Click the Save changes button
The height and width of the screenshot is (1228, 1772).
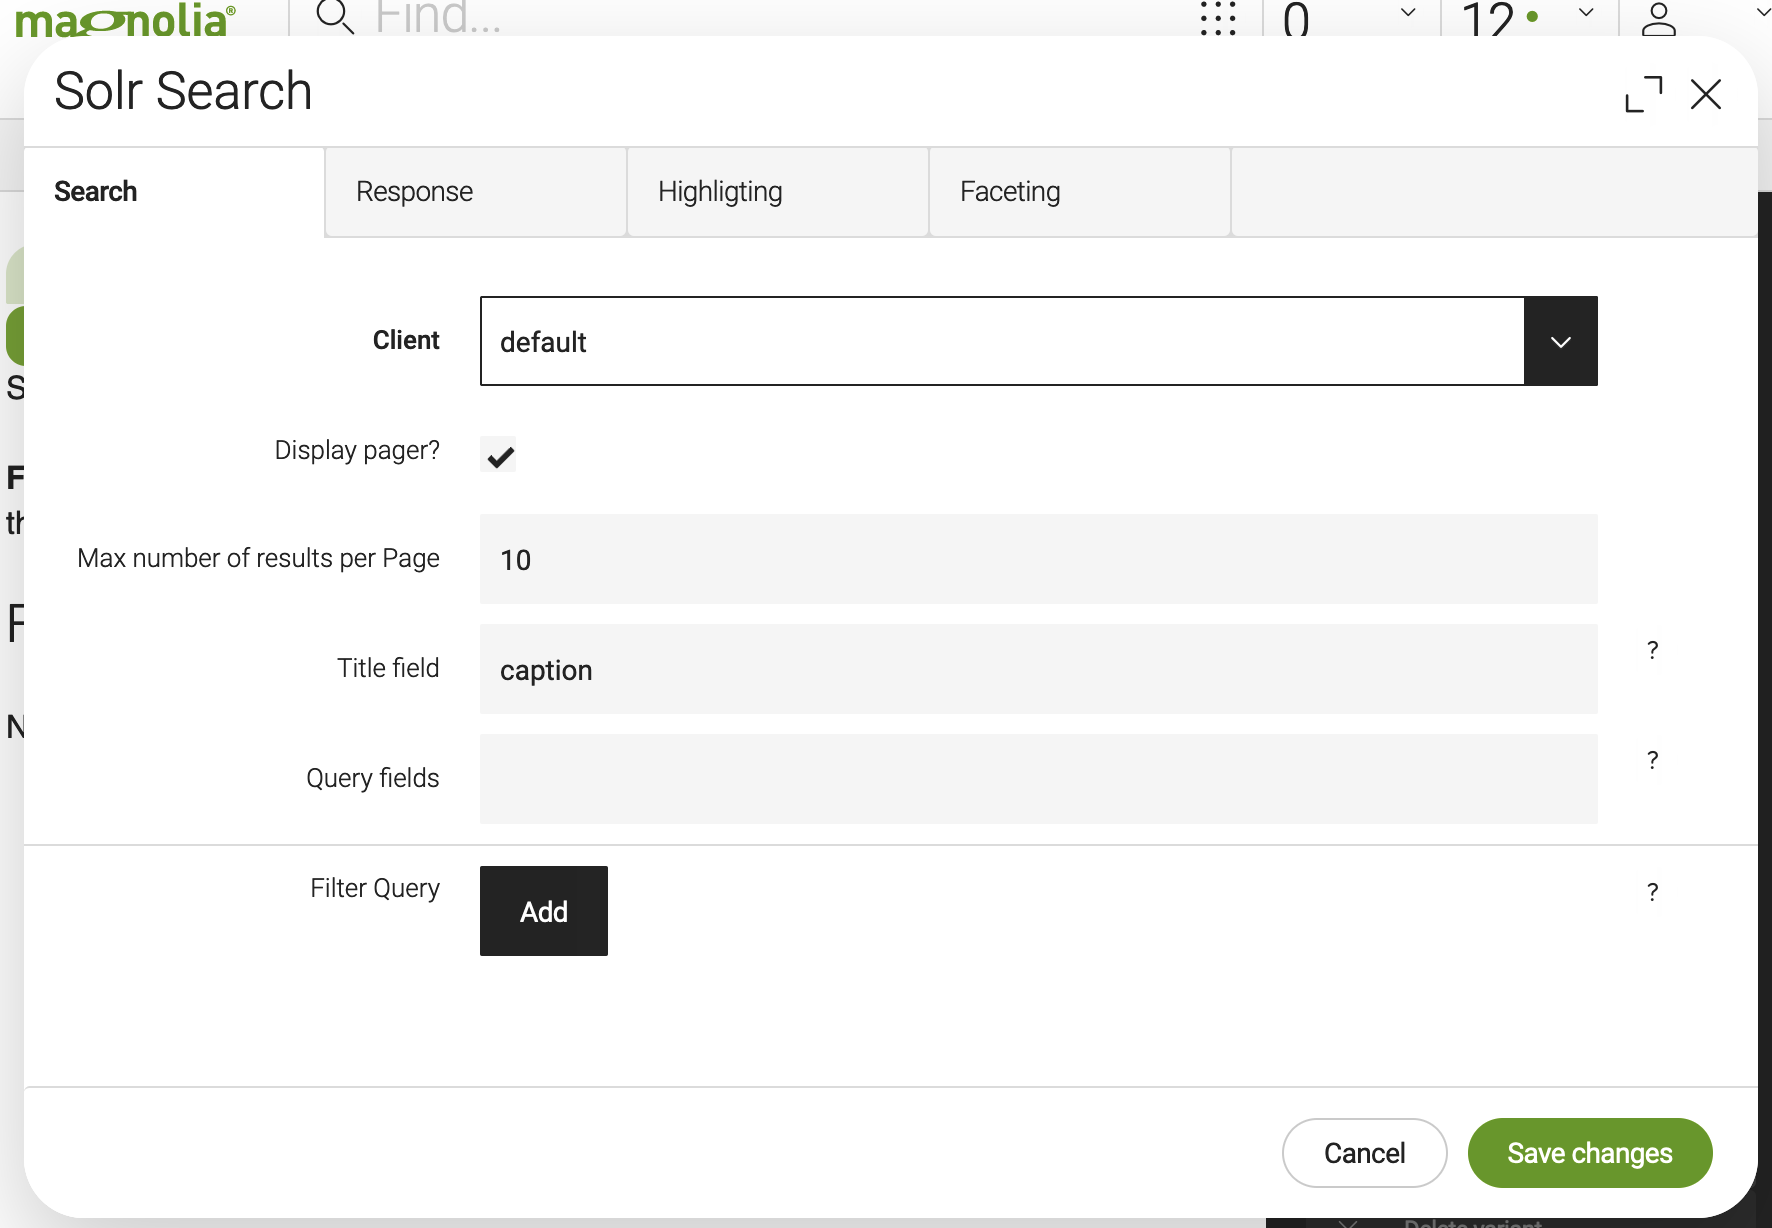tap(1589, 1153)
